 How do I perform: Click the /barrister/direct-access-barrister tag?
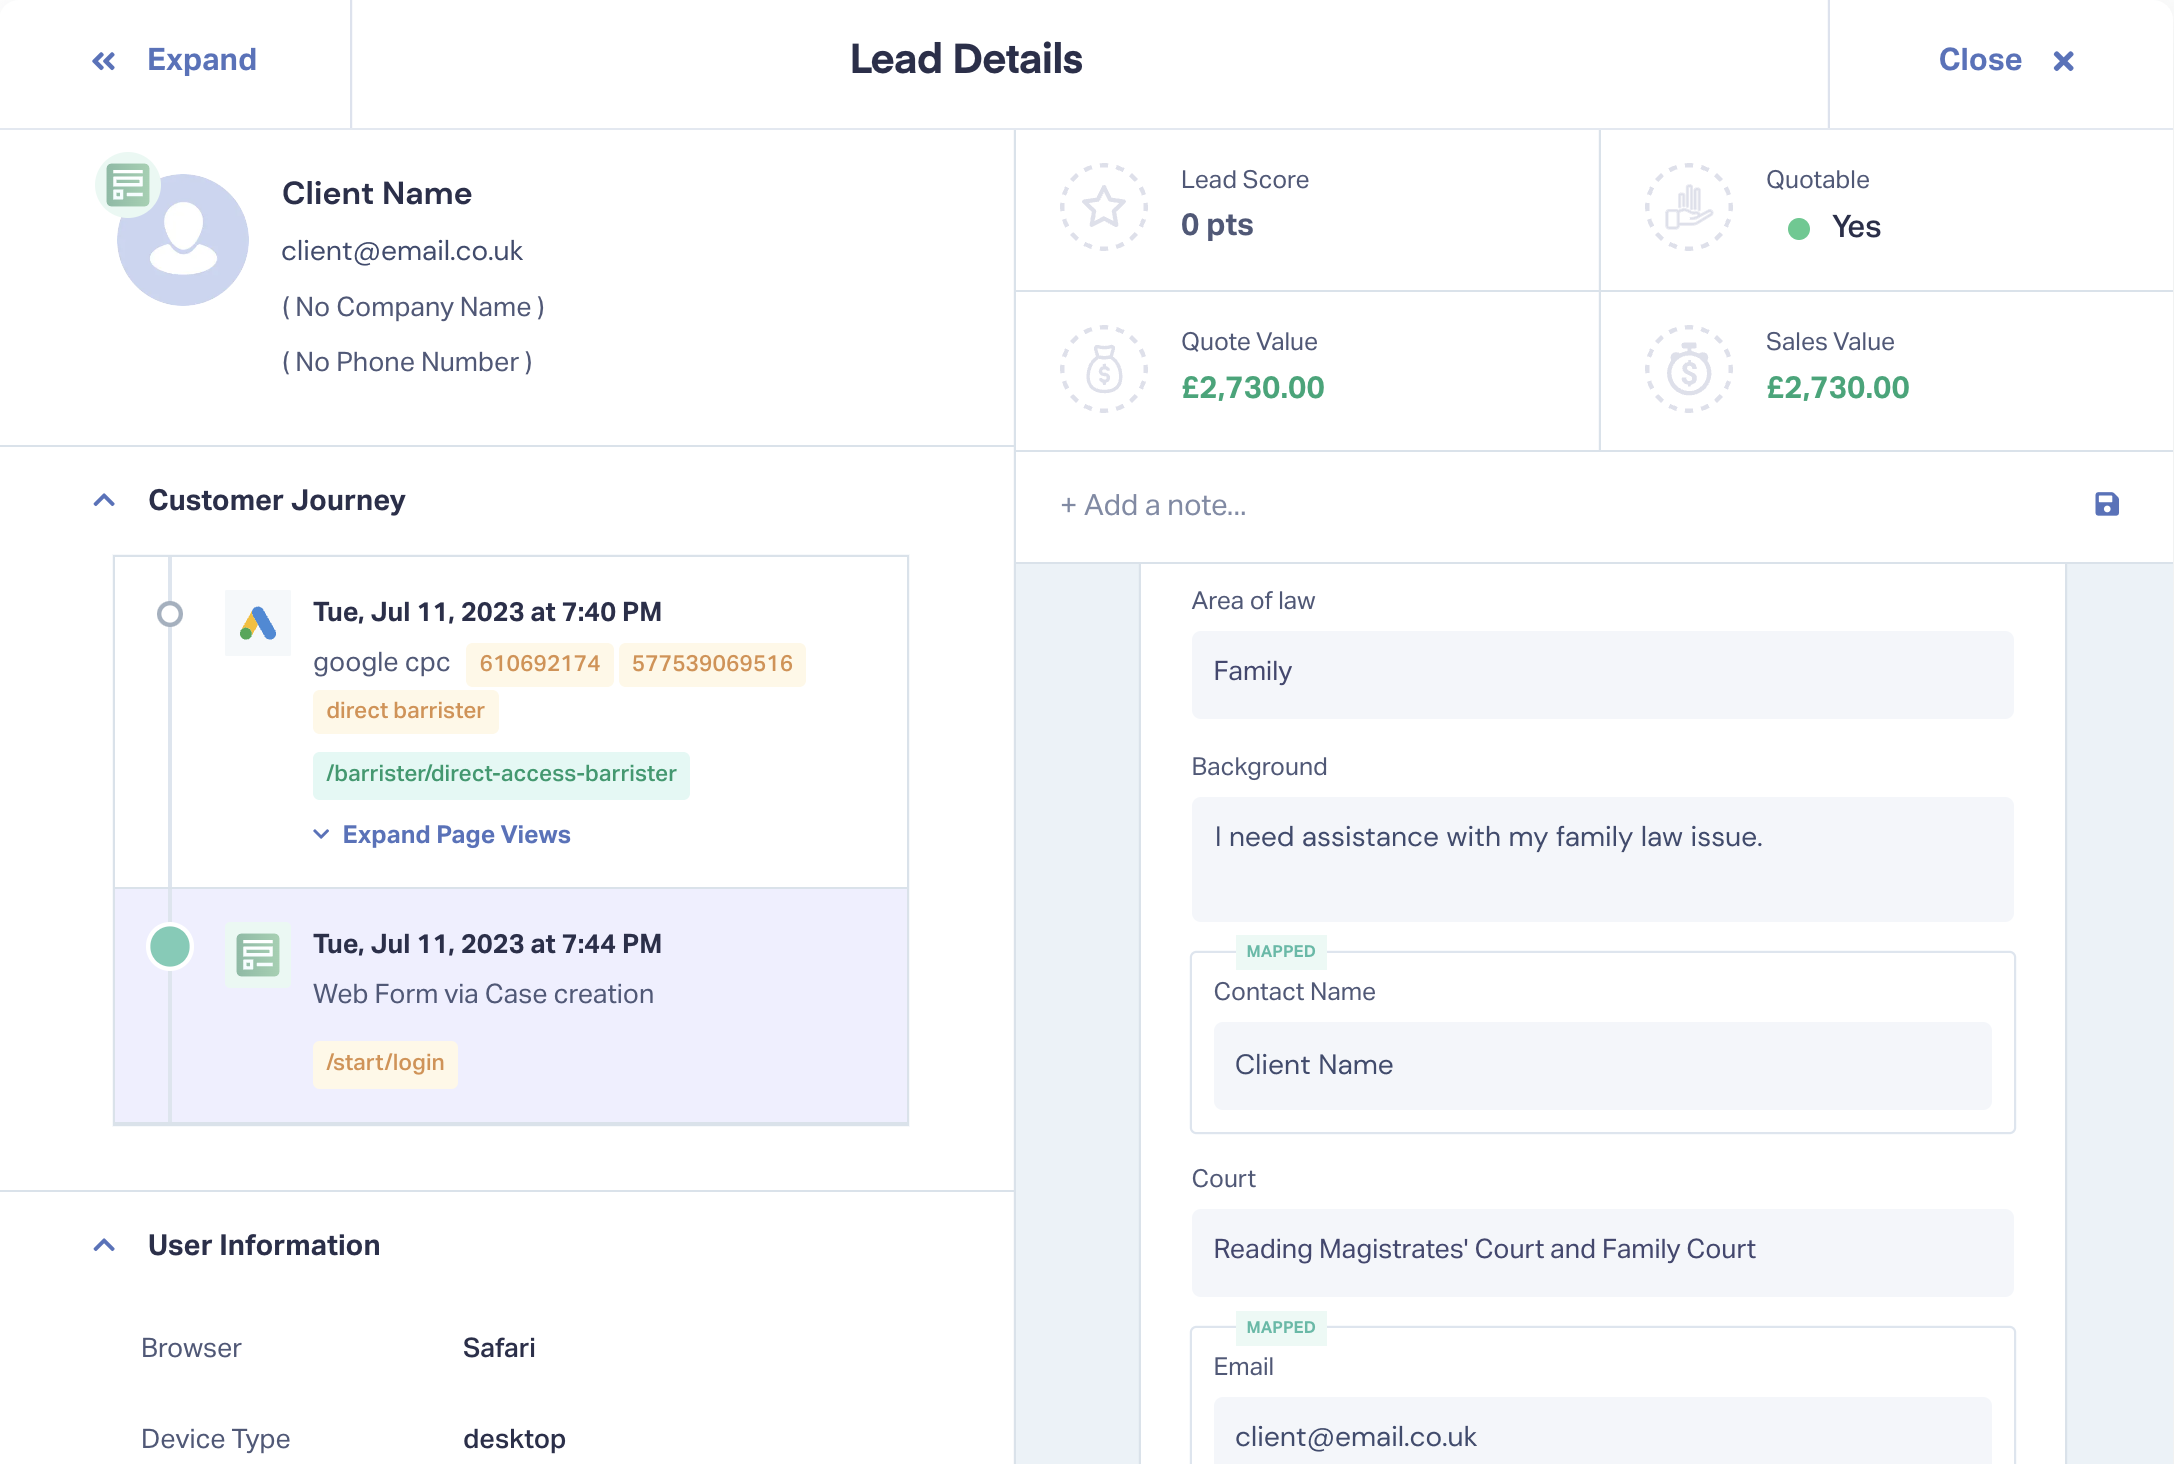501,774
